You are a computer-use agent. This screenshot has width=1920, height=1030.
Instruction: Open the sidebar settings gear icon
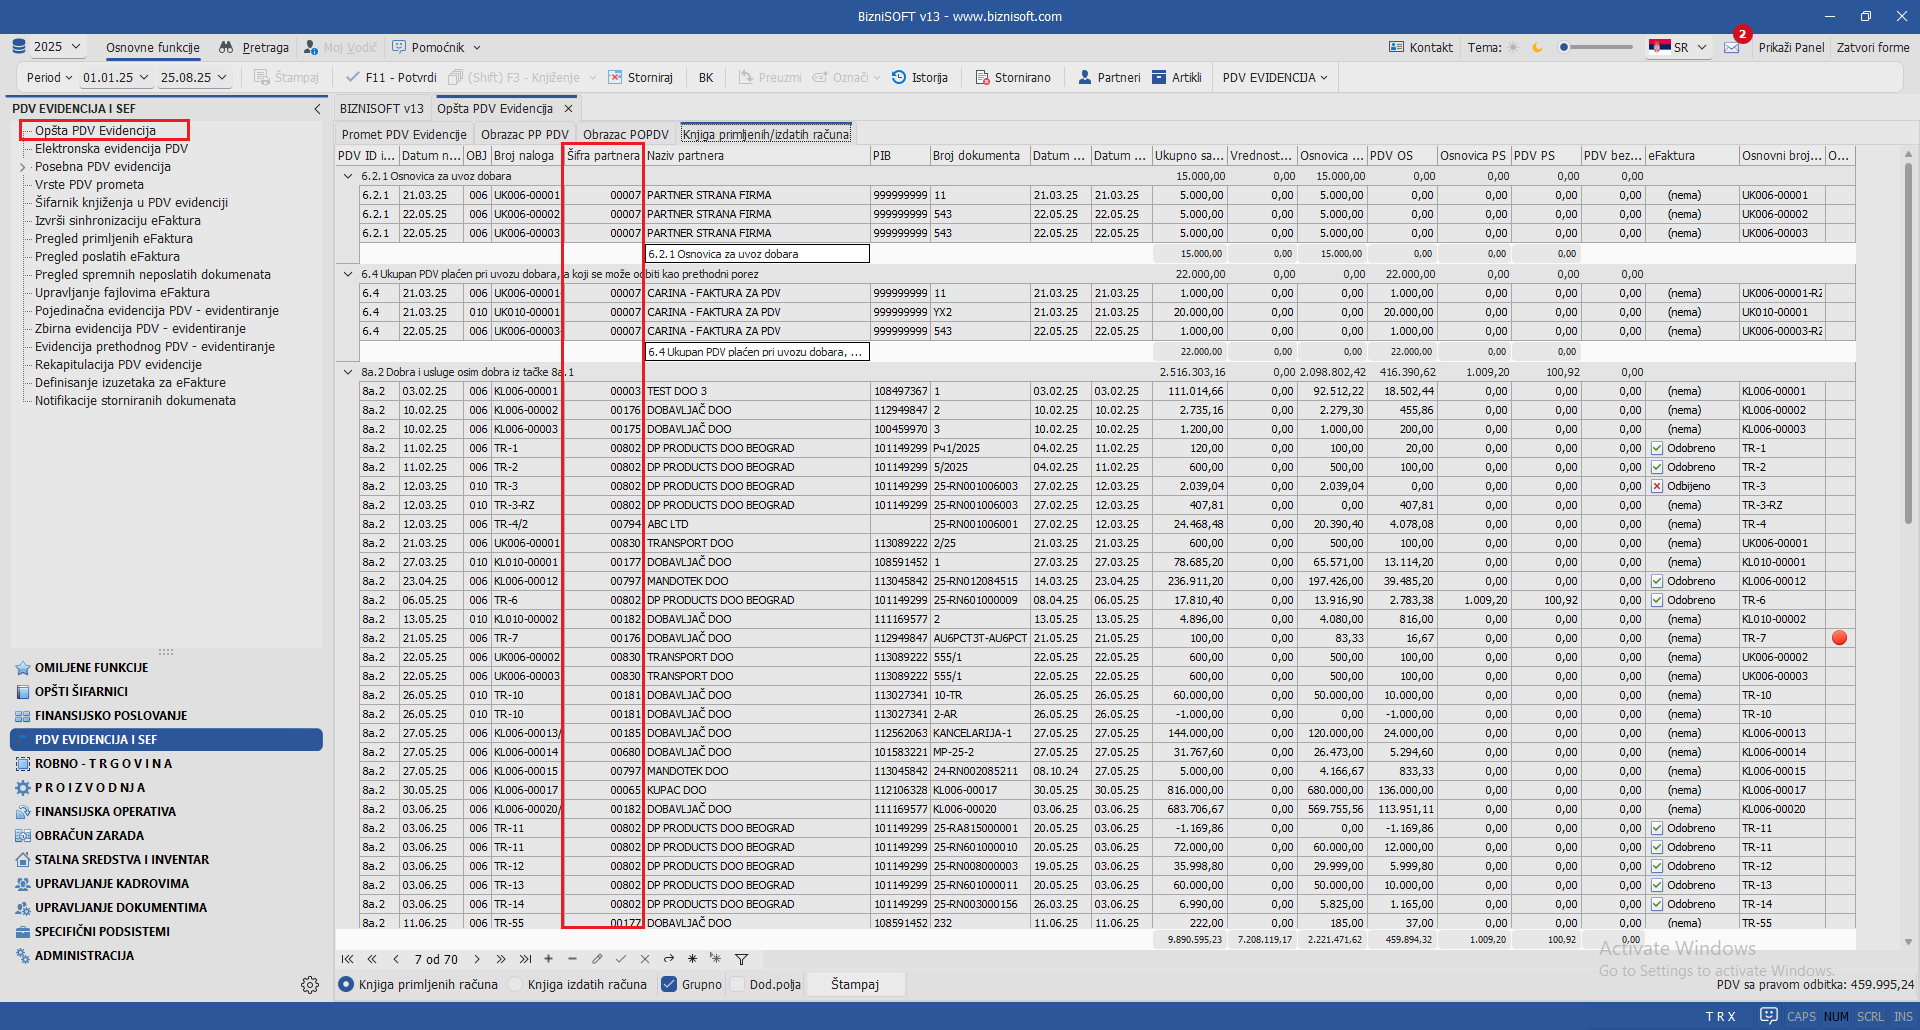point(310,985)
